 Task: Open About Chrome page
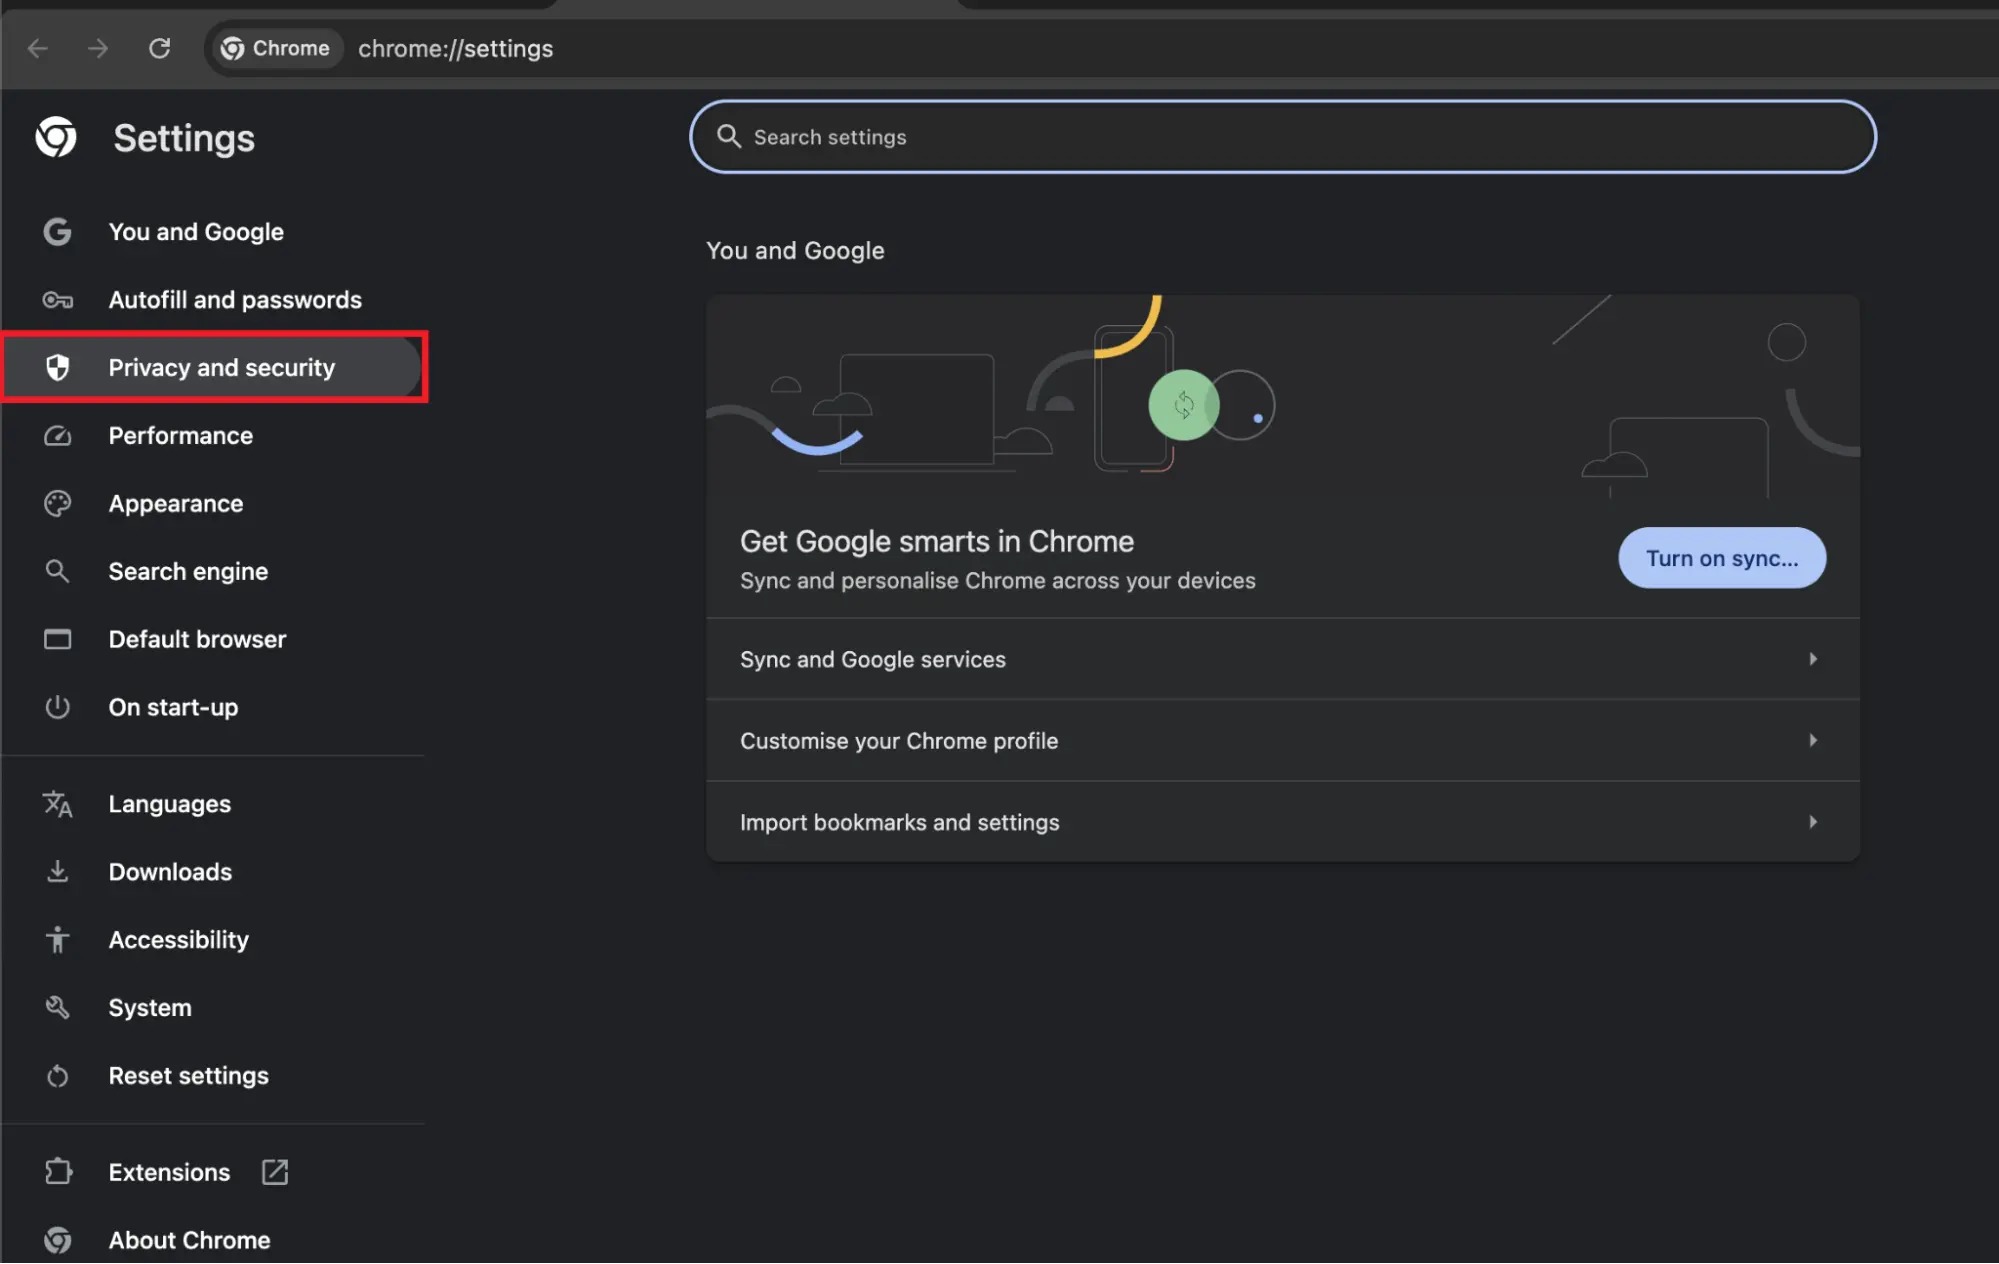[189, 1240]
